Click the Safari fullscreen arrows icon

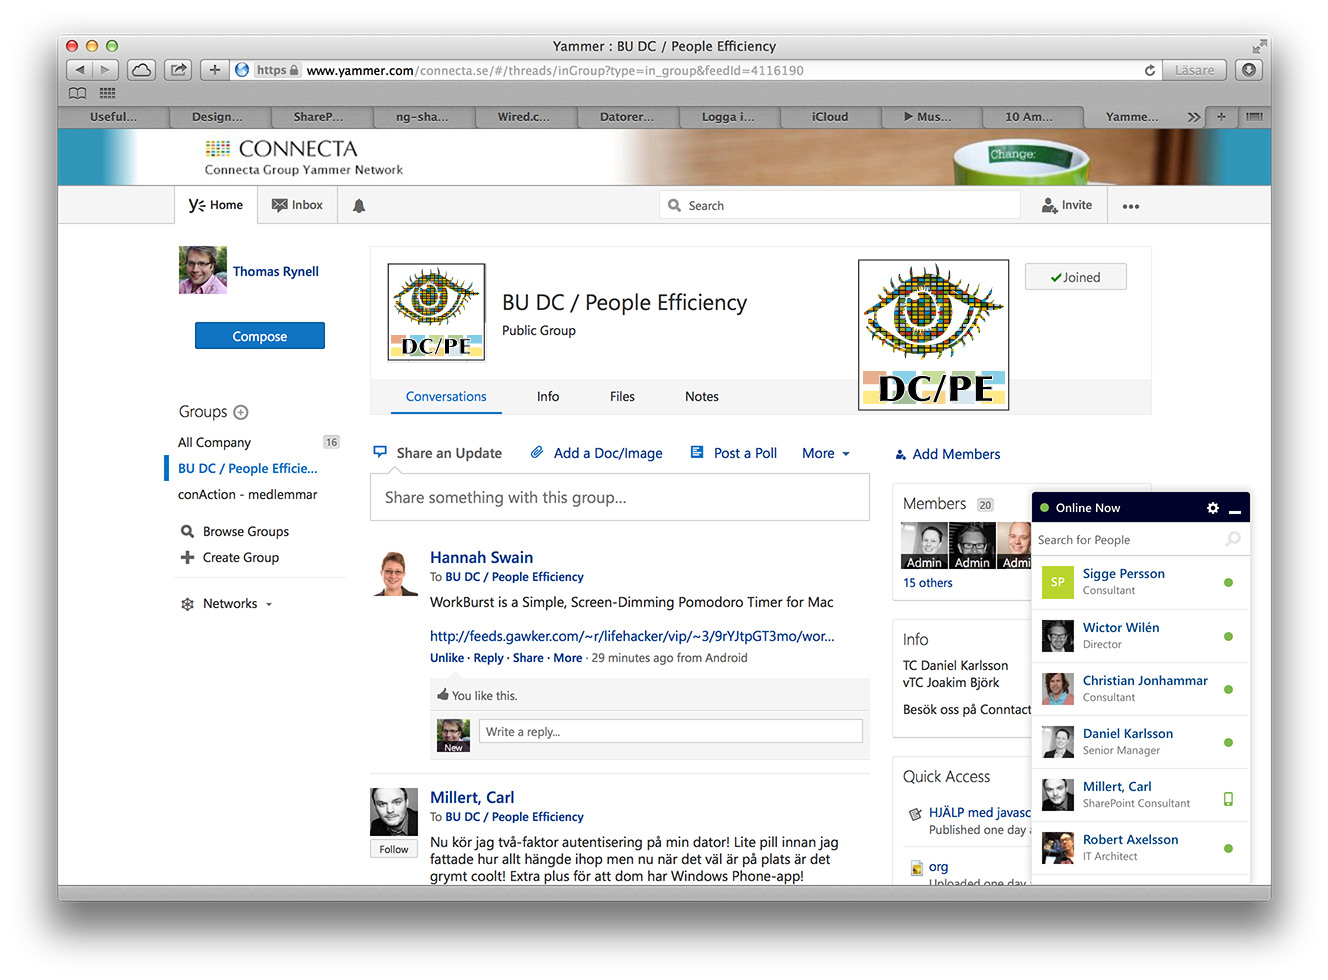(x=1258, y=46)
